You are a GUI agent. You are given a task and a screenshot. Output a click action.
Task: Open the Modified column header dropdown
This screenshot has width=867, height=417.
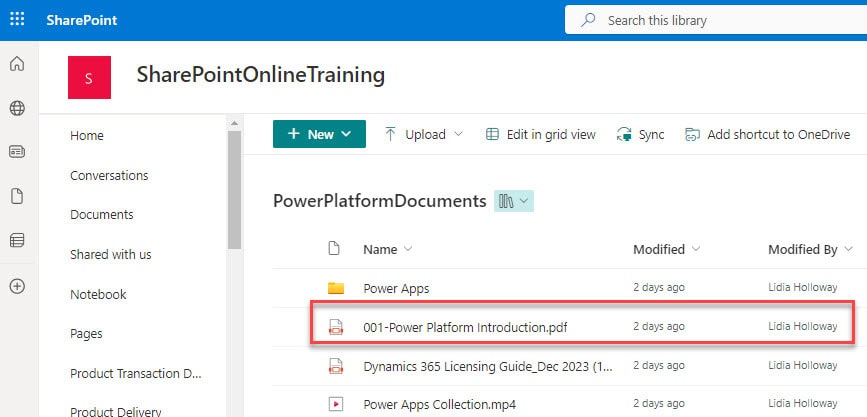pyautogui.click(x=667, y=249)
